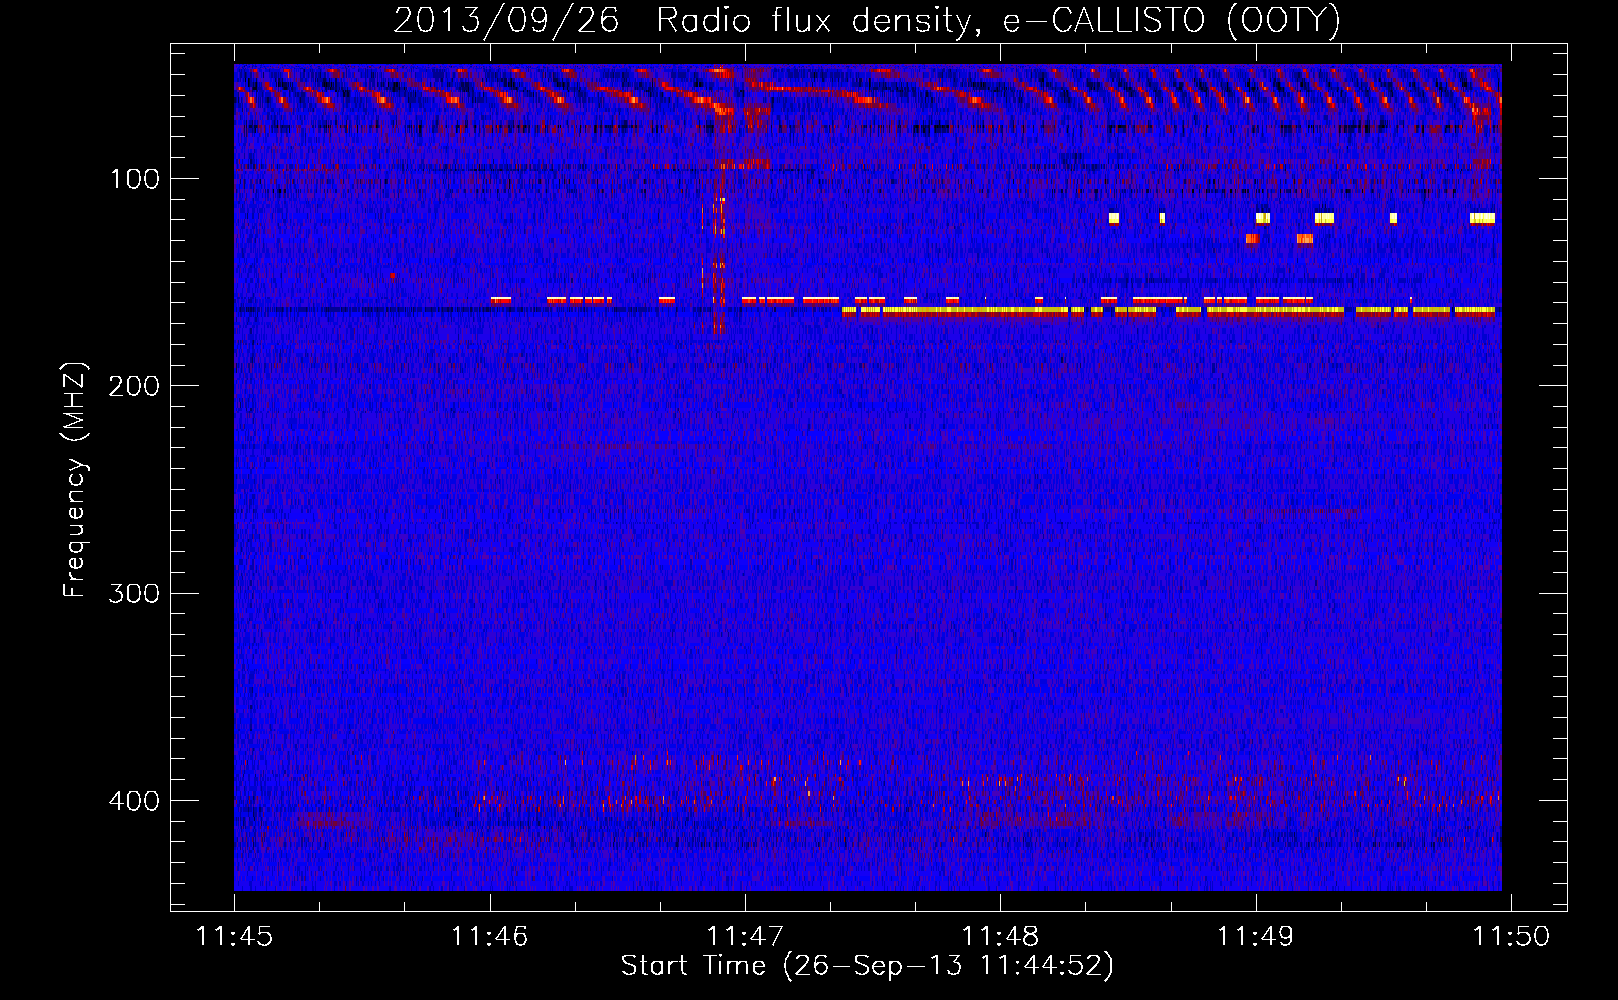This screenshot has height=1000, width=1618.
Task: Click the 100 frequency tick label
Action: (135, 179)
